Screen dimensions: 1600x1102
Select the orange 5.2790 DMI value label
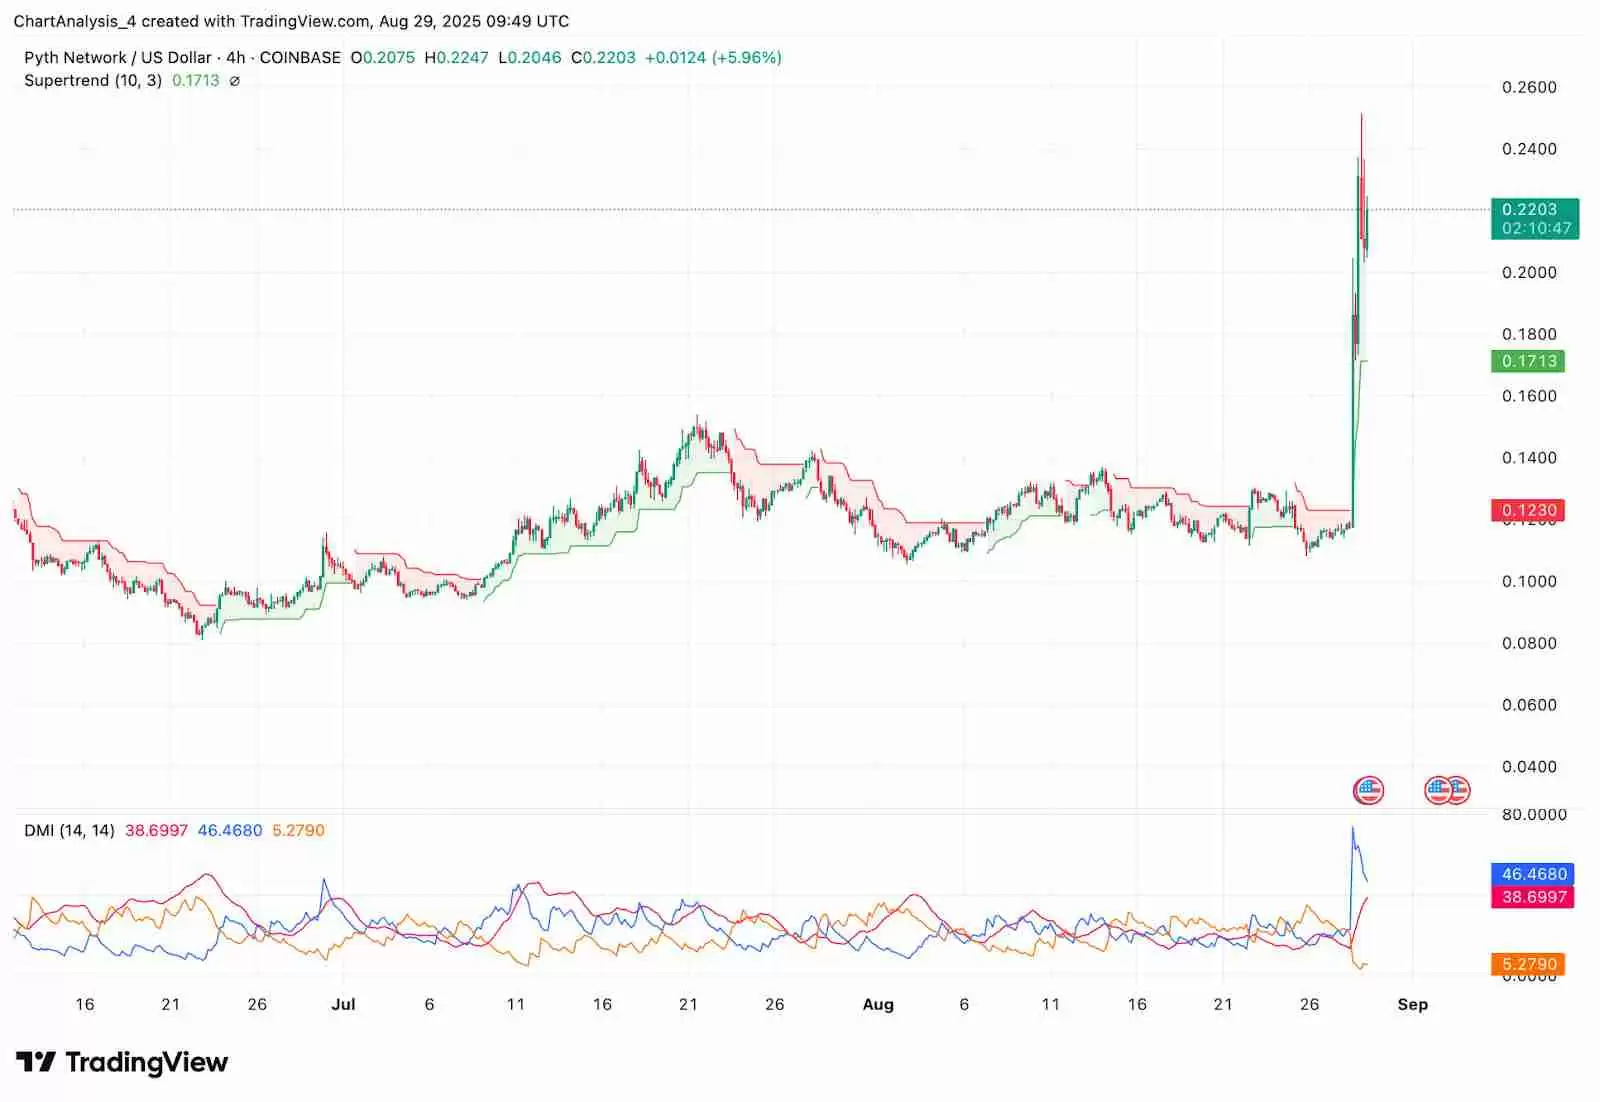[1530, 963]
